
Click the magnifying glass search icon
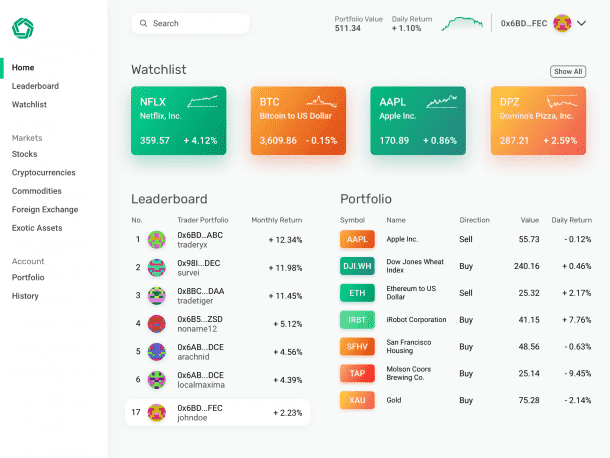144,23
